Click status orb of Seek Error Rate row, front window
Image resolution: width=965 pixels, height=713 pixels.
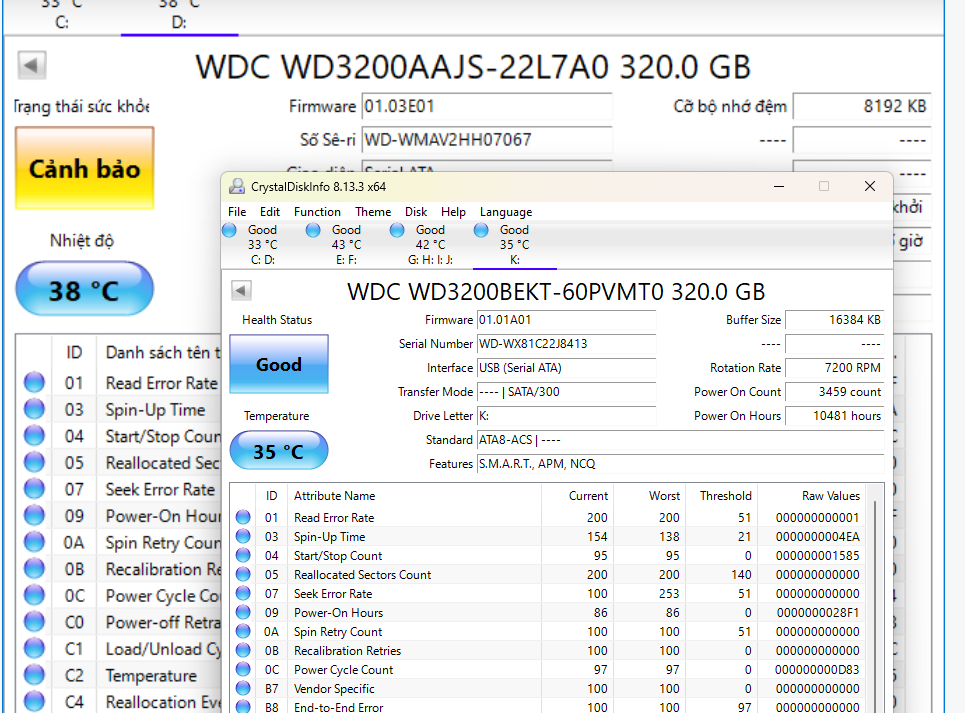pyautogui.click(x=243, y=594)
